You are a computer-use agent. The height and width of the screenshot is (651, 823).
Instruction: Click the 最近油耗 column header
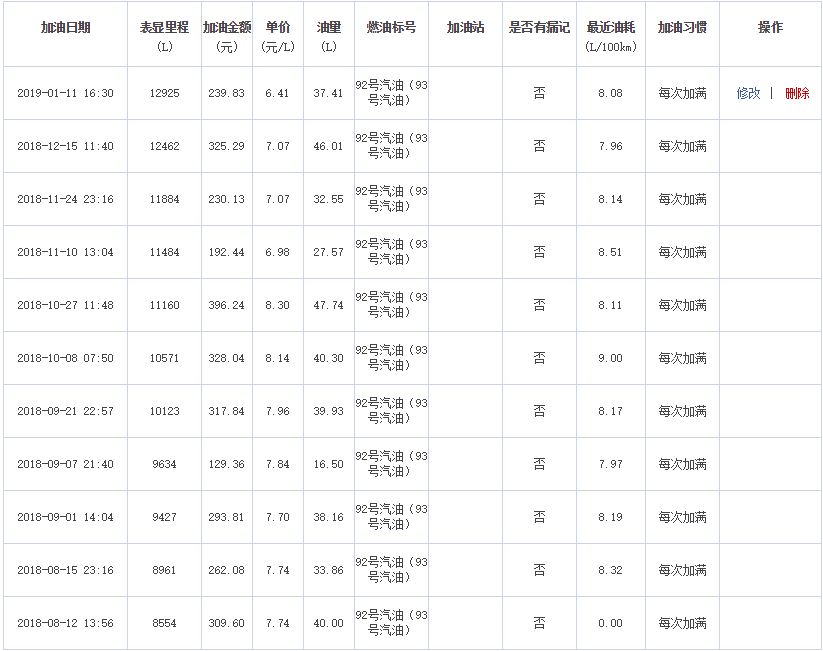610,27
